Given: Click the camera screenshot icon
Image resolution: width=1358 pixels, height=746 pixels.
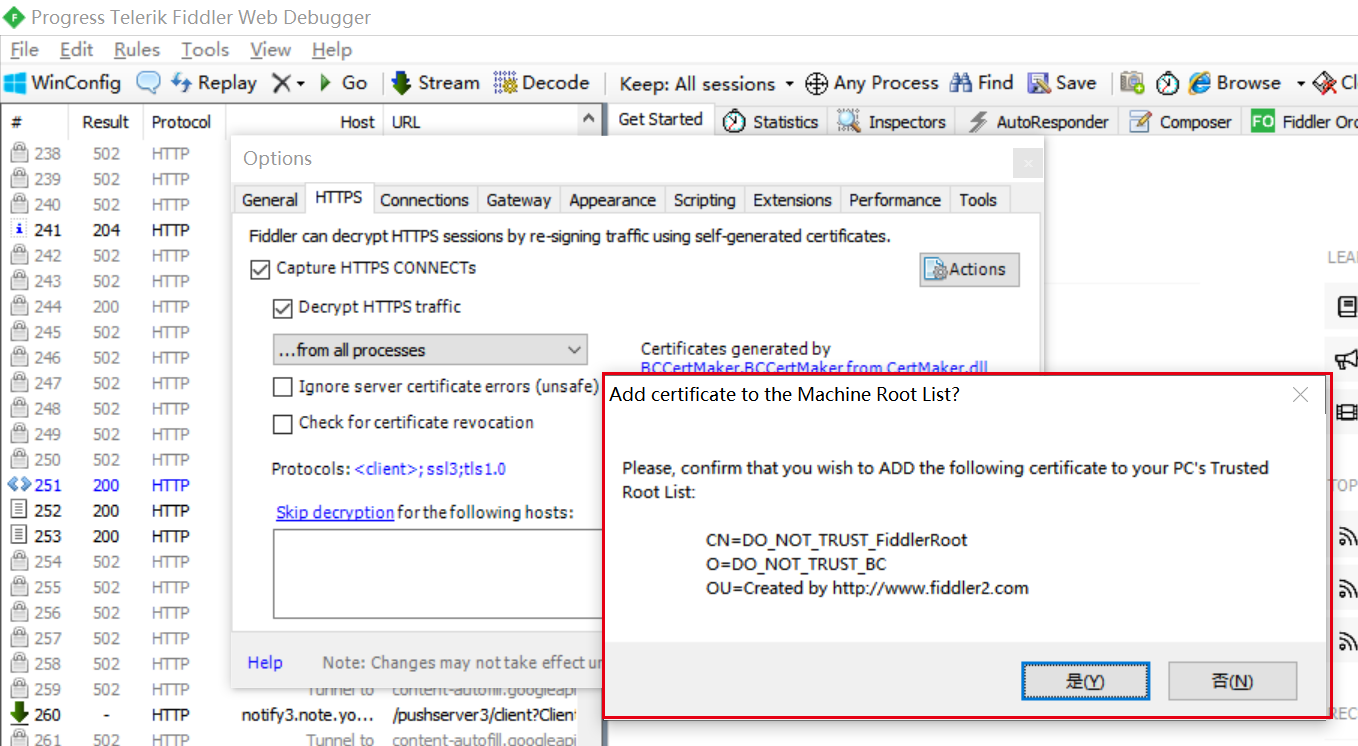Looking at the screenshot, I should pos(1132,83).
